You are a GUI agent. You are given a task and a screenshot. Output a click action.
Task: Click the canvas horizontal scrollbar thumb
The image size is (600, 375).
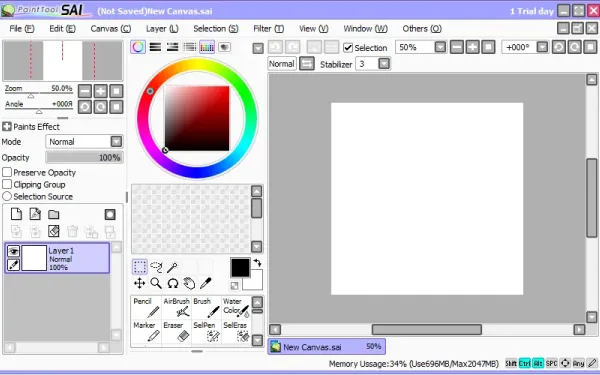(427, 329)
